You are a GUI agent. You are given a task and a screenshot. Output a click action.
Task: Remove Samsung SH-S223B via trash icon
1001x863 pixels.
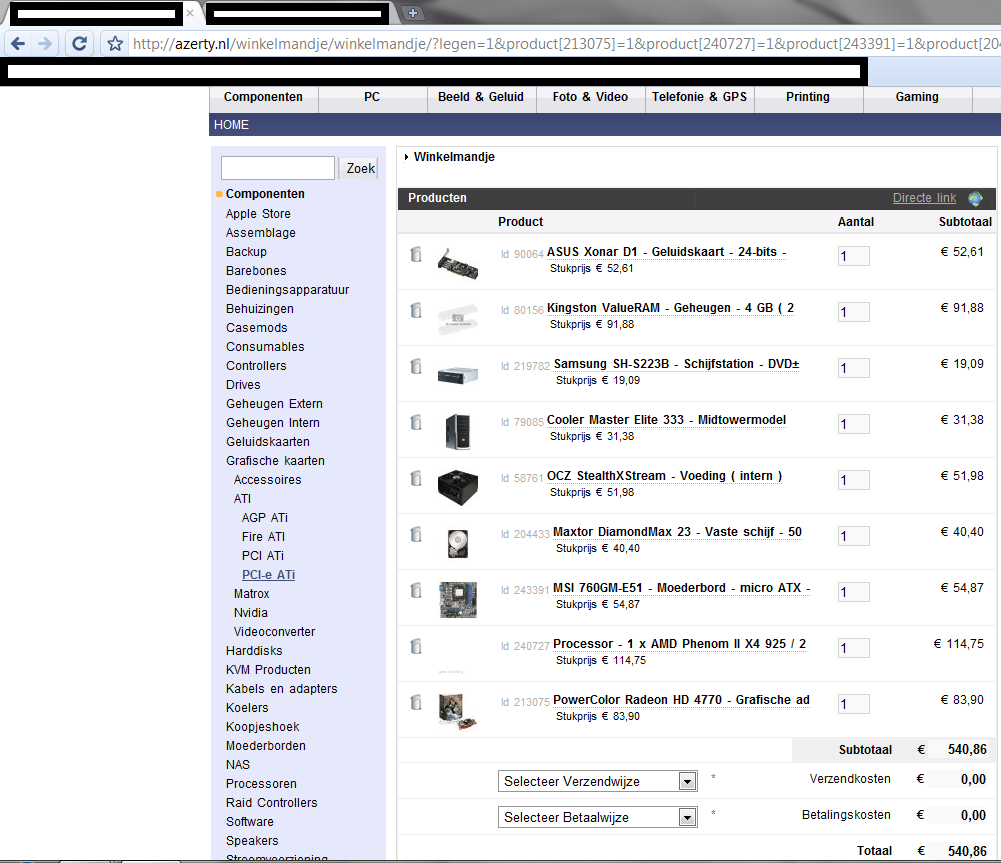coord(416,366)
